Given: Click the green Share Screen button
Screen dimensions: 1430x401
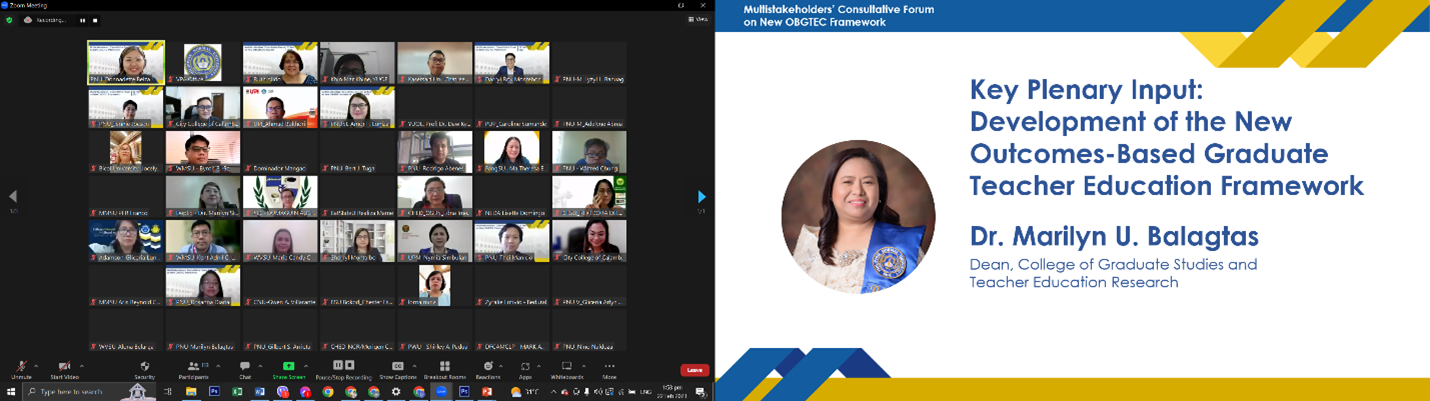Looking at the screenshot, I should (289, 368).
